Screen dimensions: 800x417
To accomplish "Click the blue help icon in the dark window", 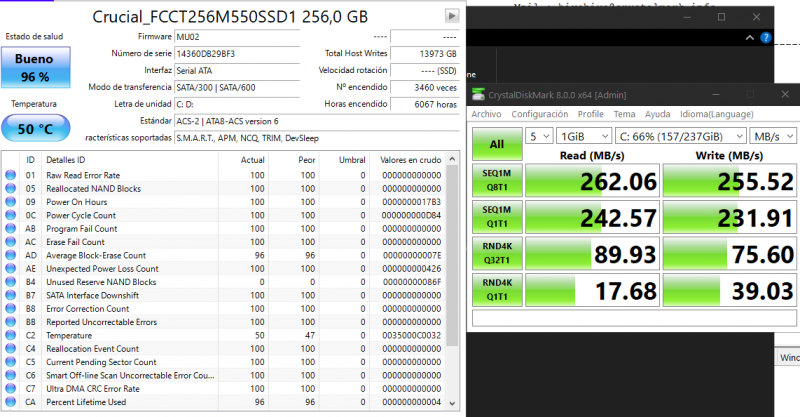I will click(765, 37).
